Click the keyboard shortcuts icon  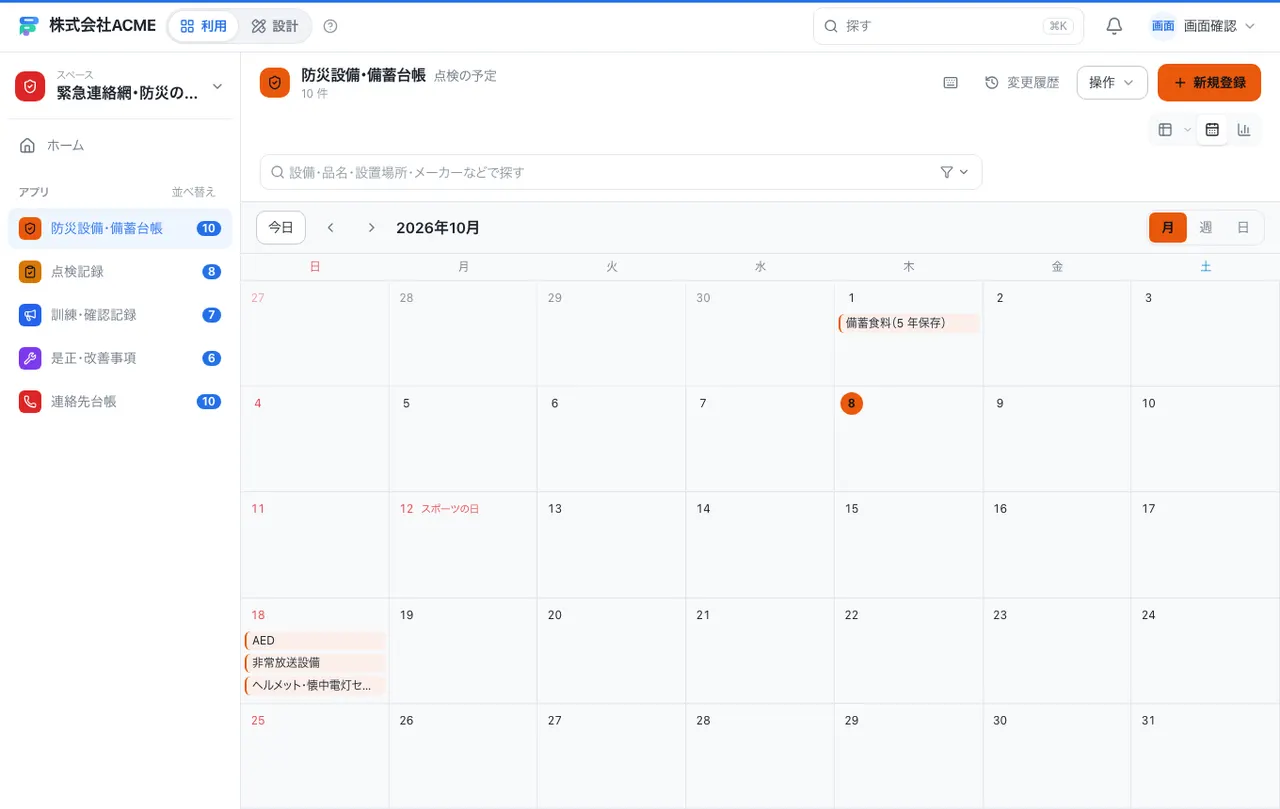tap(951, 83)
